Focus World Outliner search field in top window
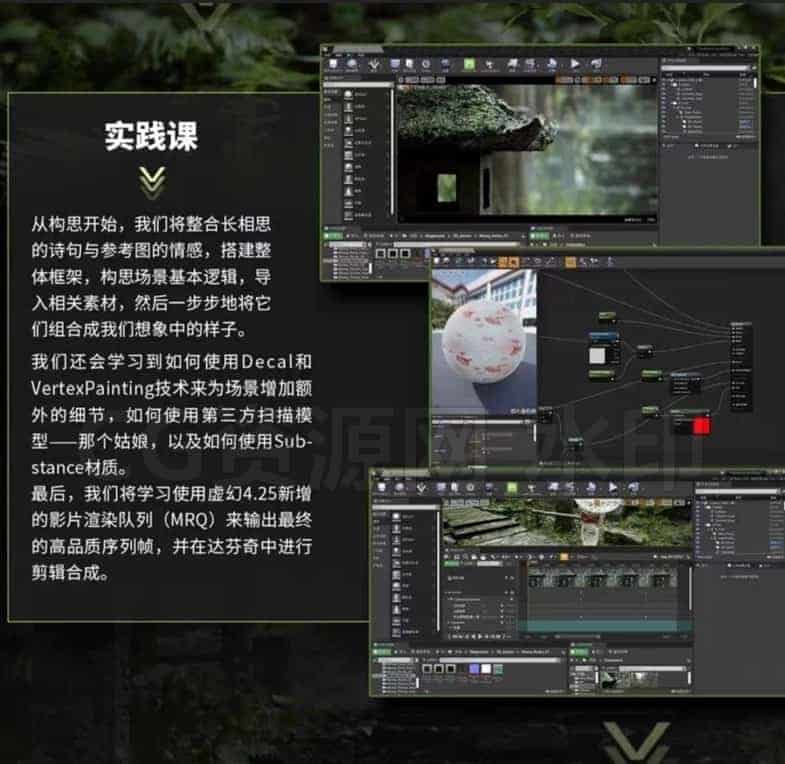Viewport: 785px width, 764px height. click(707, 67)
